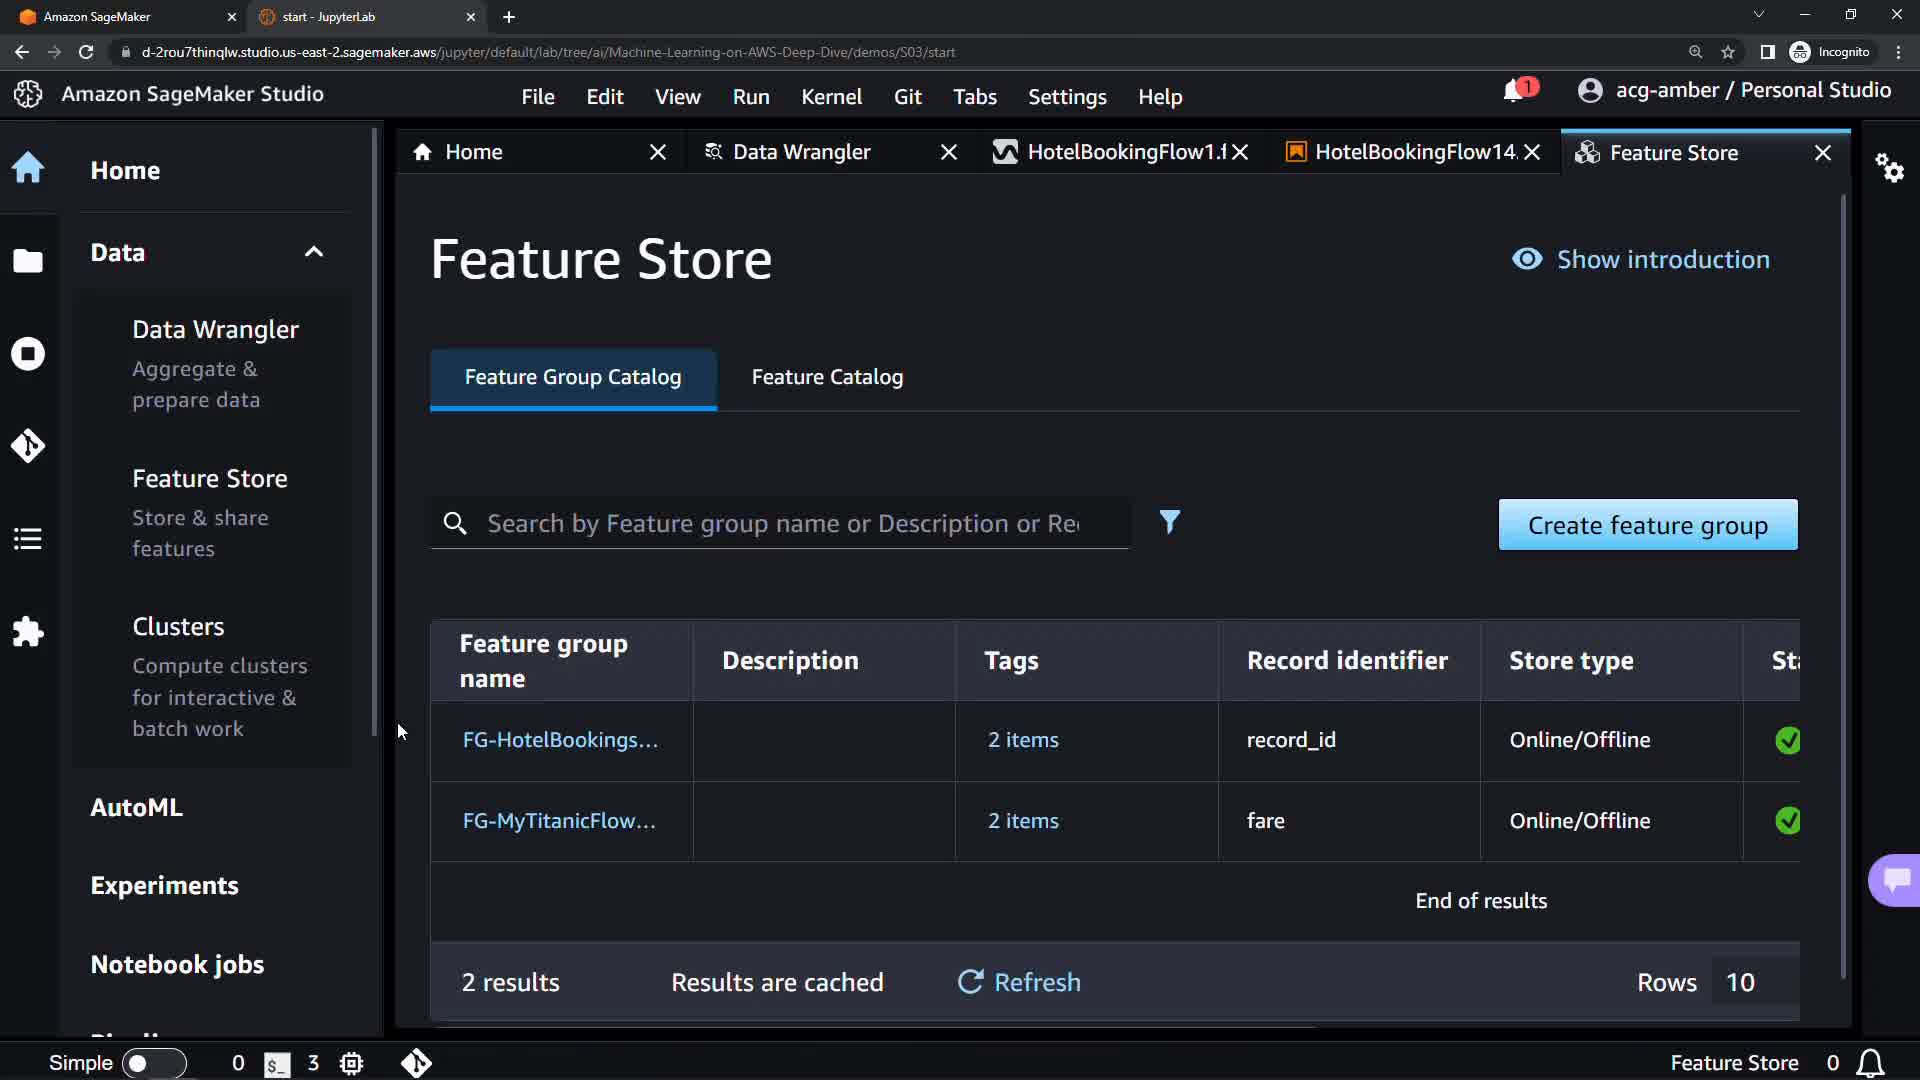
Task: Show introduction via eye icon
Action: click(x=1527, y=259)
